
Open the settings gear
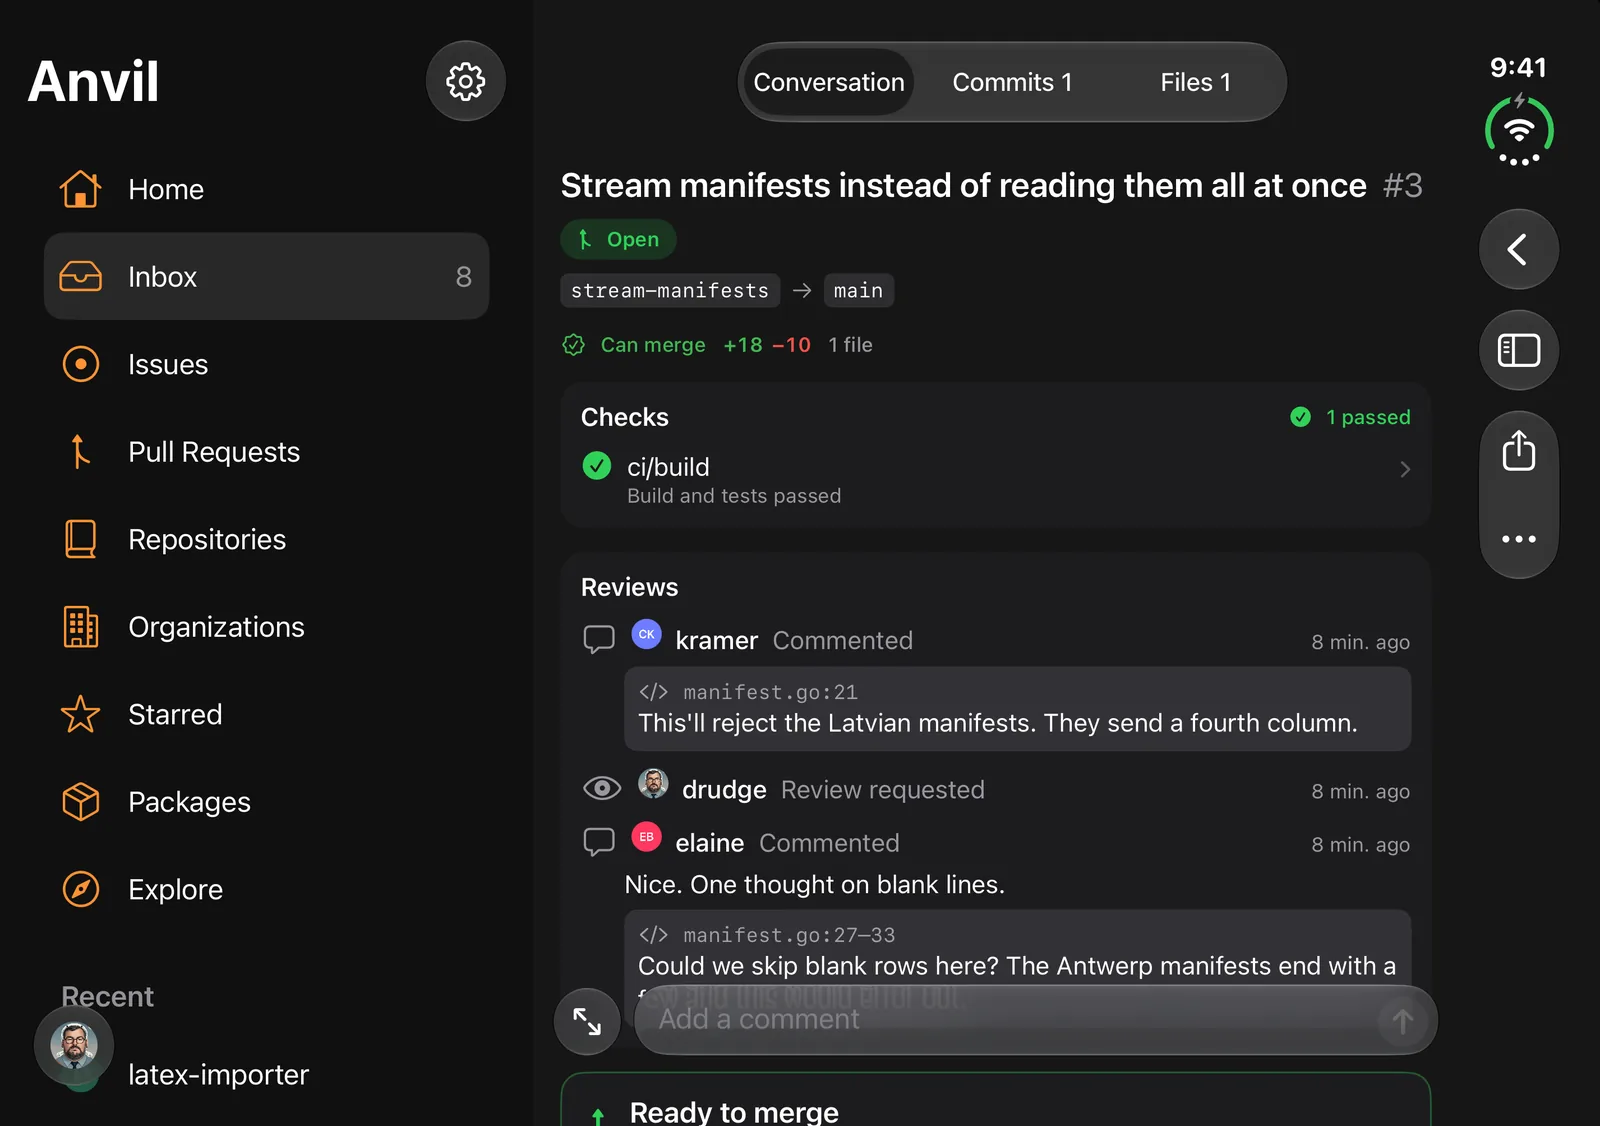[x=465, y=81]
